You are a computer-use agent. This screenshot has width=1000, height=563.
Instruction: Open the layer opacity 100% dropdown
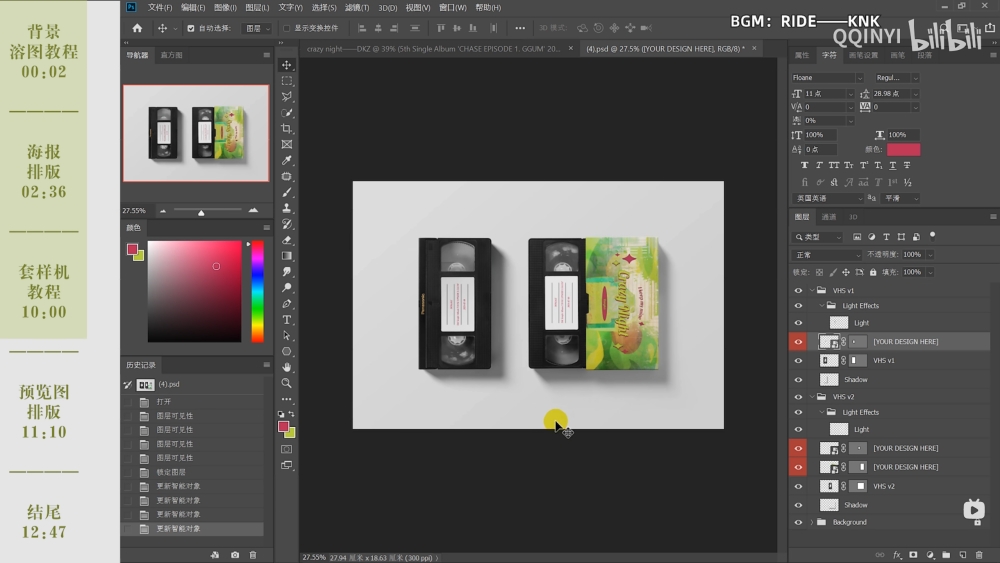pyautogui.click(x=930, y=254)
